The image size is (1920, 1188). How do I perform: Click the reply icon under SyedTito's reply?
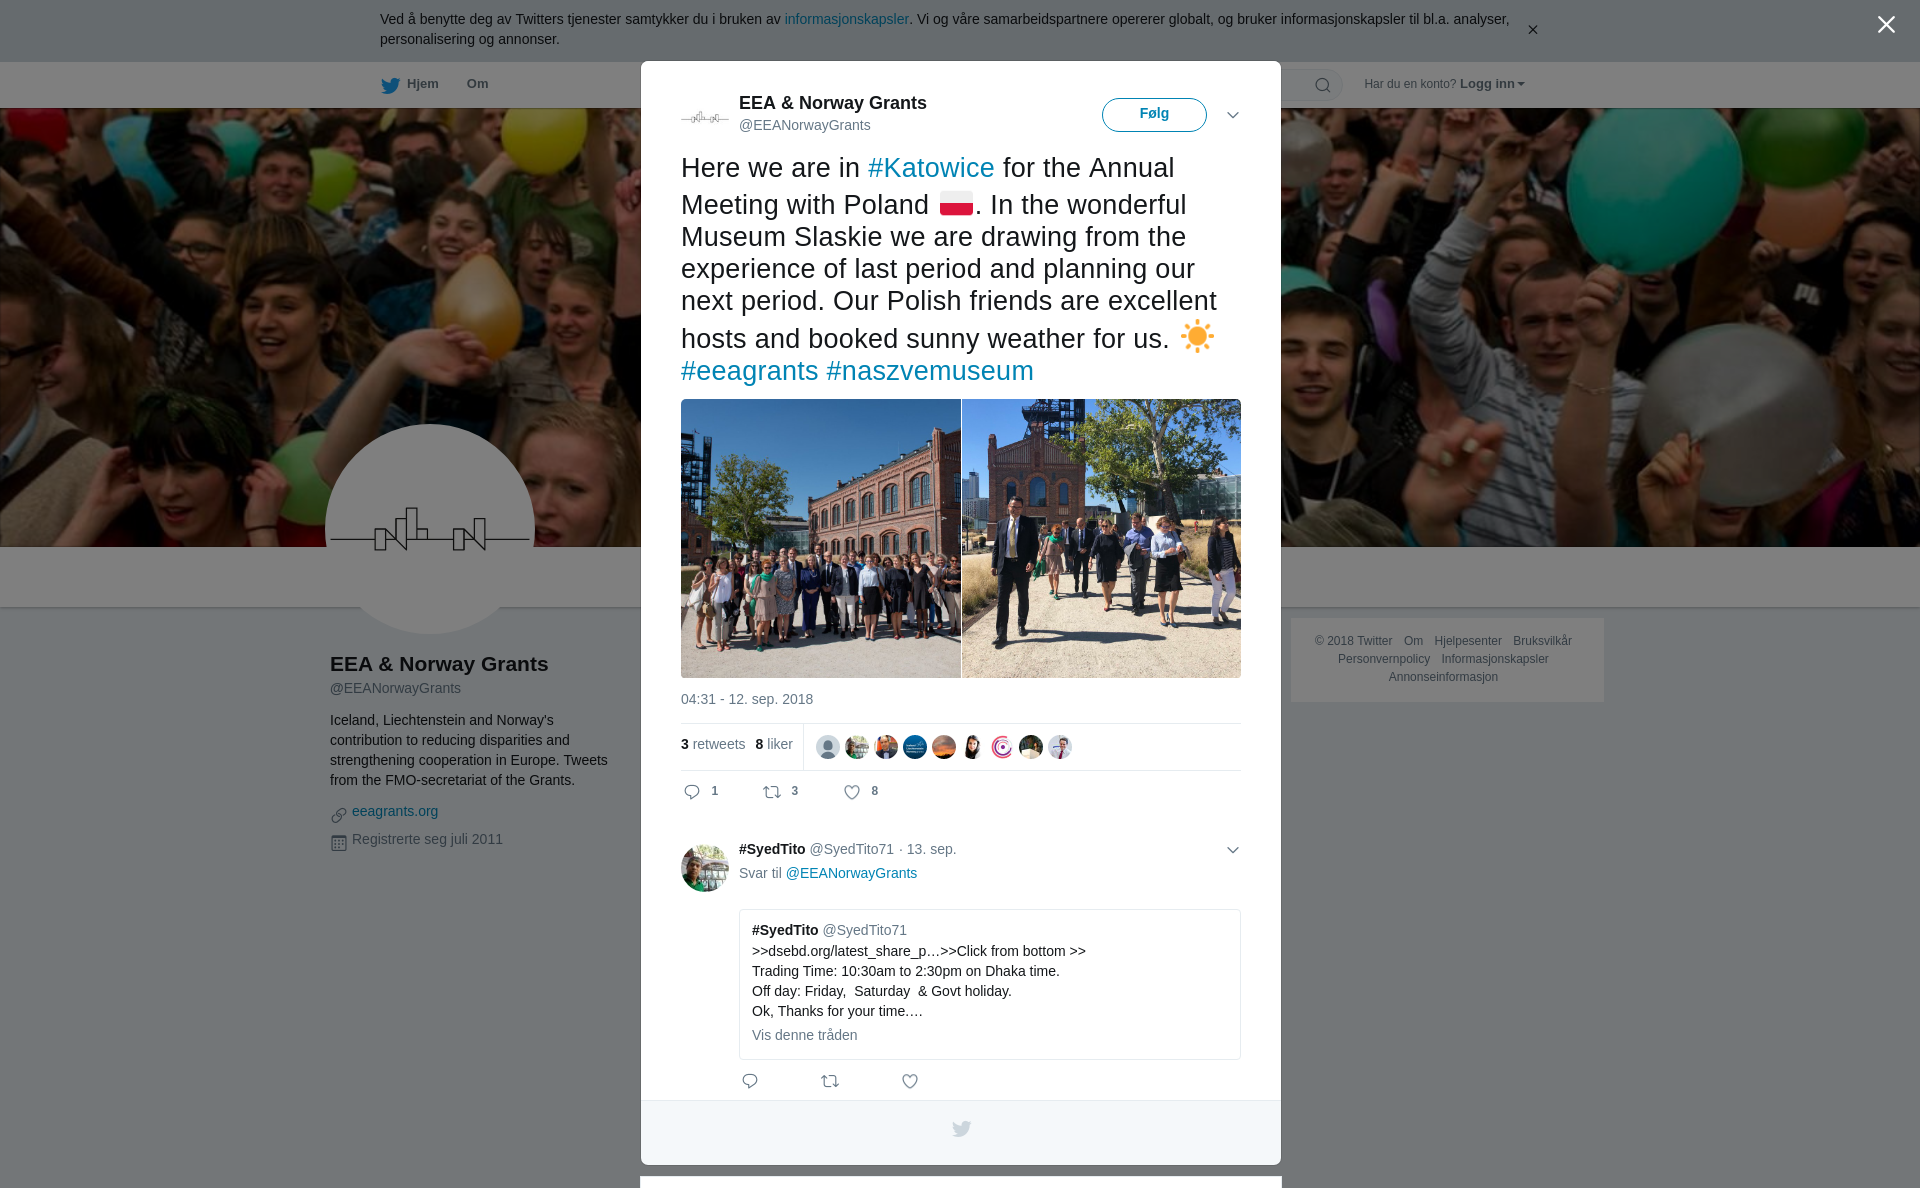click(750, 1081)
